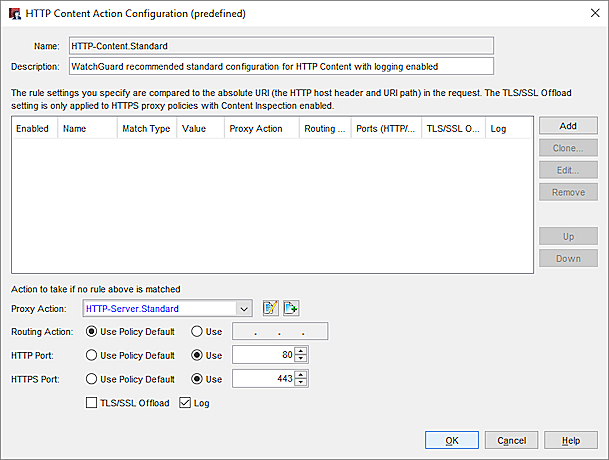
Task: Uncheck the Log checkbox
Action: (x=183, y=402)
